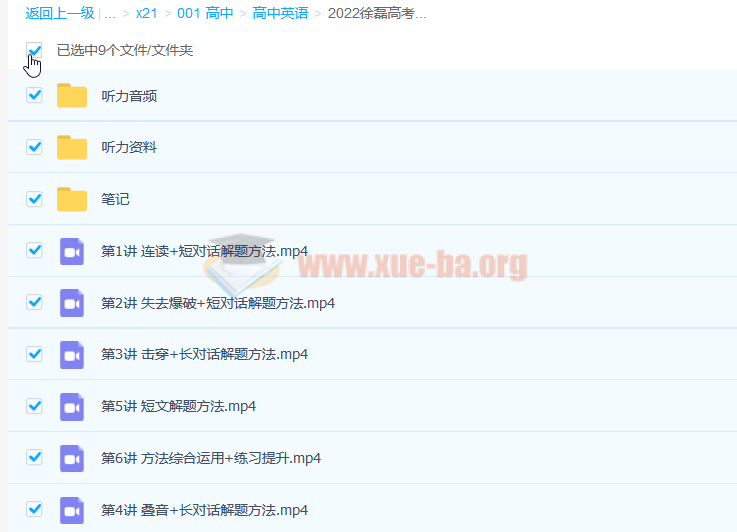The width and height of the screenshot is (737, 532).
Task: Uncheck the select-all files checkbox
Action: (x=35, y=50)
